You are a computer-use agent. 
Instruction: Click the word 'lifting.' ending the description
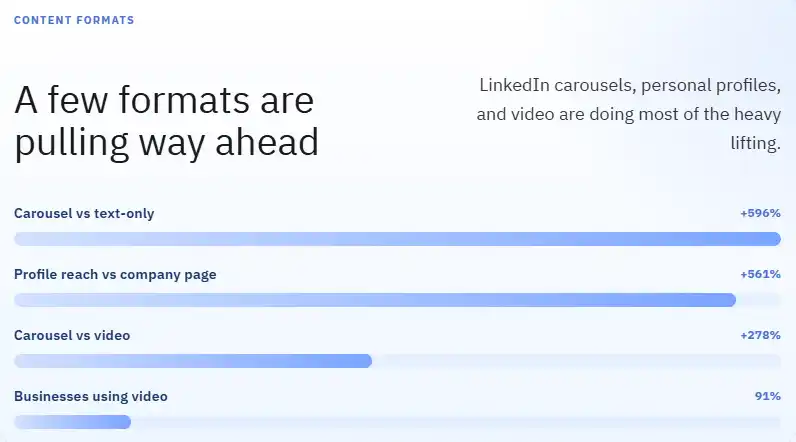point(755,143)
